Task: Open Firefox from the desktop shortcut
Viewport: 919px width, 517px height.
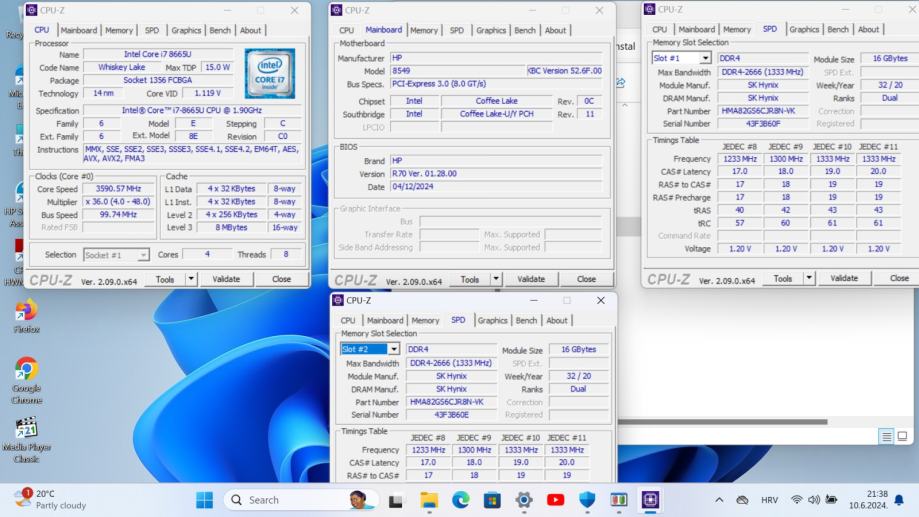Action: coord(26,311)
